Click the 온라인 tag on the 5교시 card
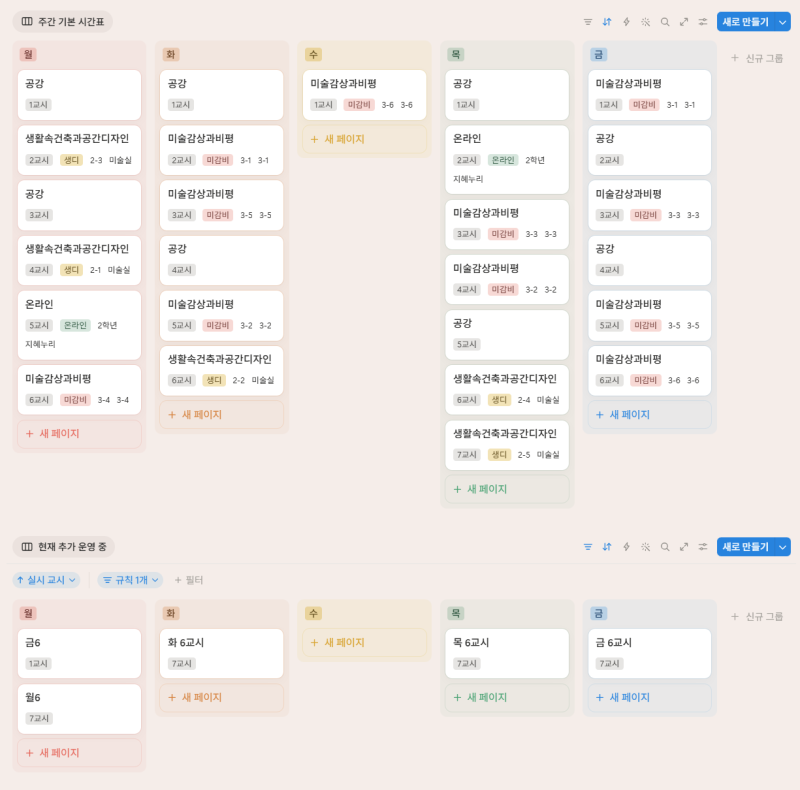Image resolution: width=800 pixels, height=790 pixels. tap(75, 325)
